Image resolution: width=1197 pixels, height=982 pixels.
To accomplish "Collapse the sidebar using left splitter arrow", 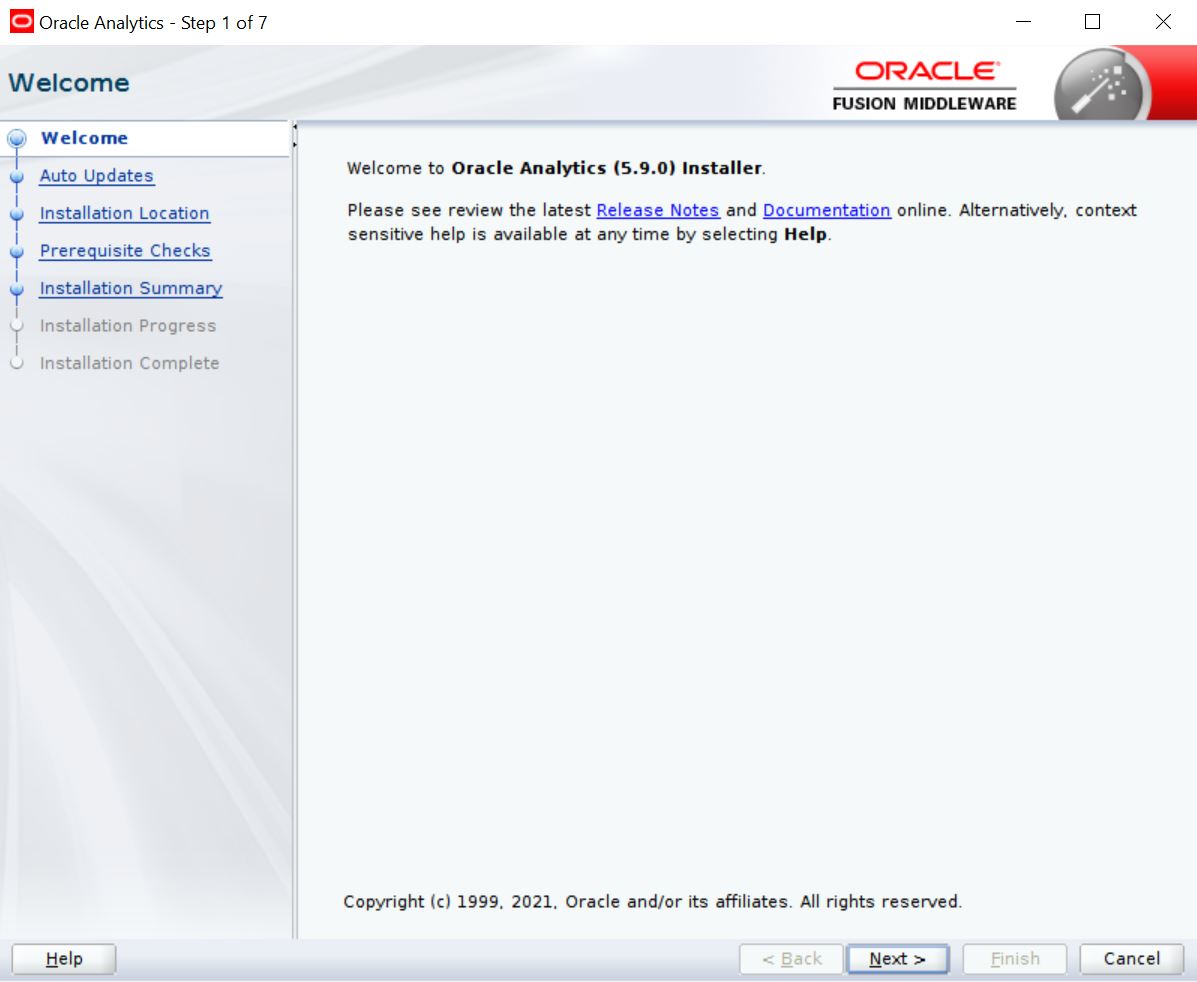I will [x=295, y=128].
